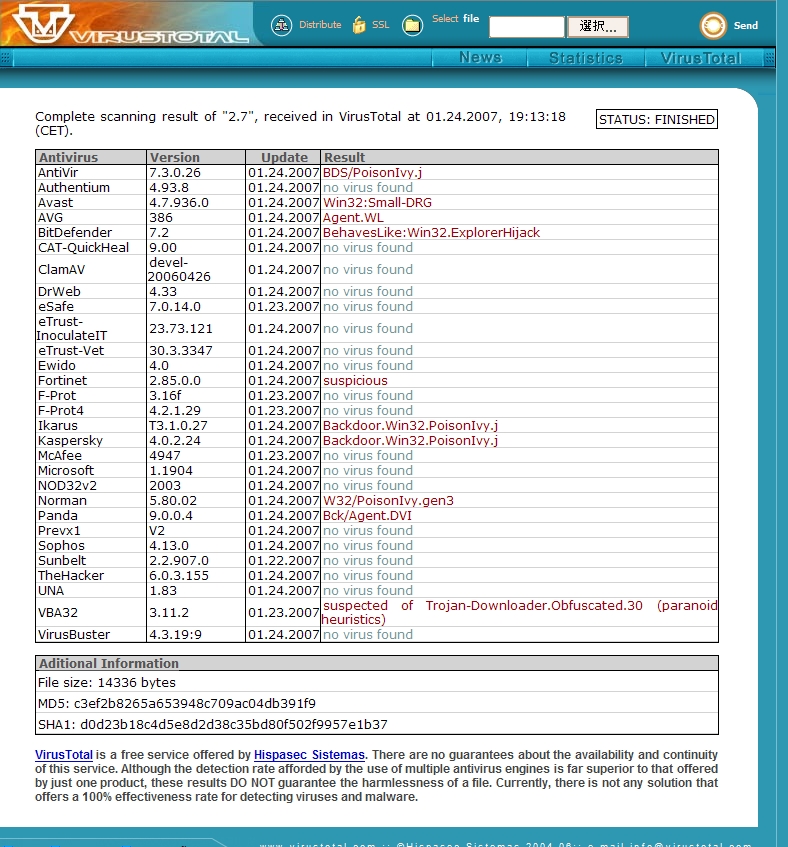788x847 pixels.
Task: Click the file browse button
Action: coord(597,26)
